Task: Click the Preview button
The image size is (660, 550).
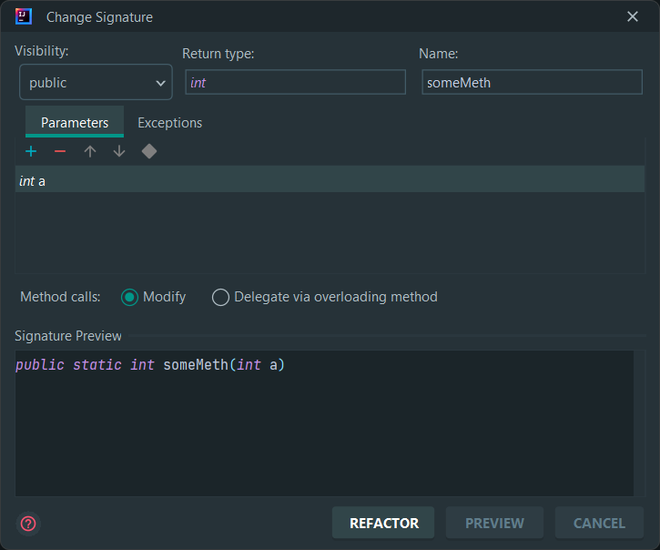Action: (494, 523)
